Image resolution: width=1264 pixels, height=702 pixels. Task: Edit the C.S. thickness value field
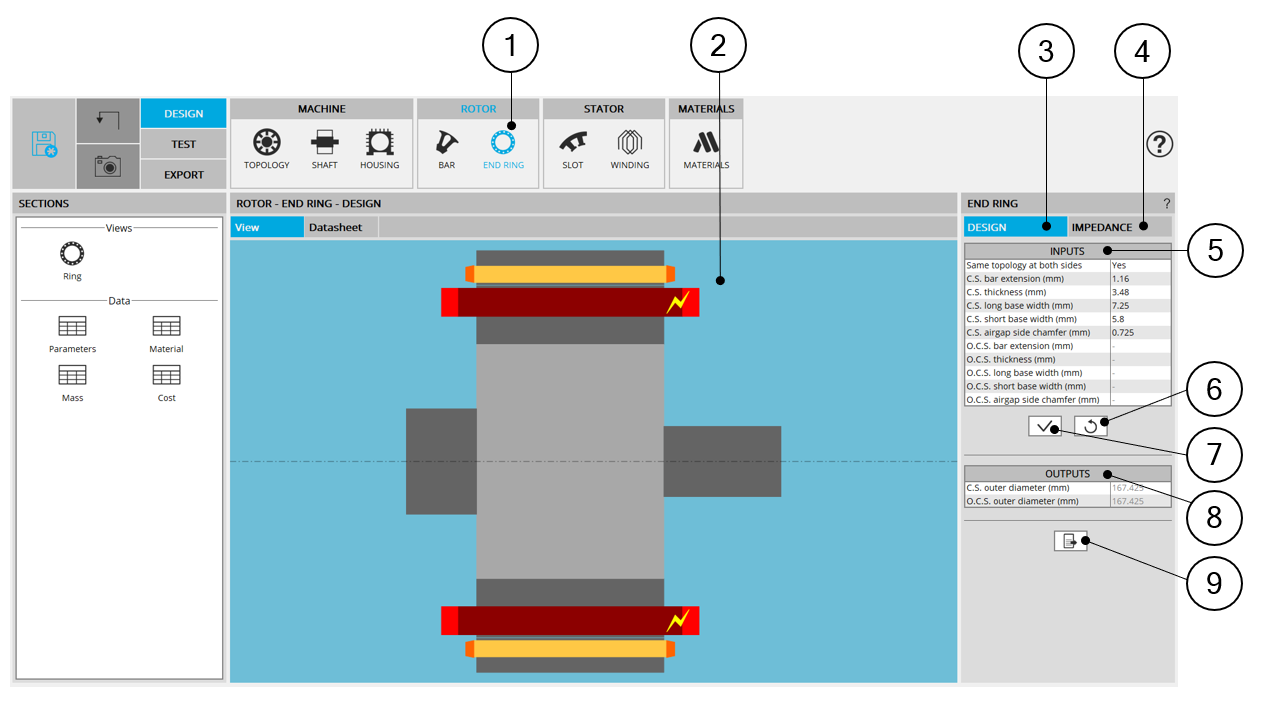1139,292
